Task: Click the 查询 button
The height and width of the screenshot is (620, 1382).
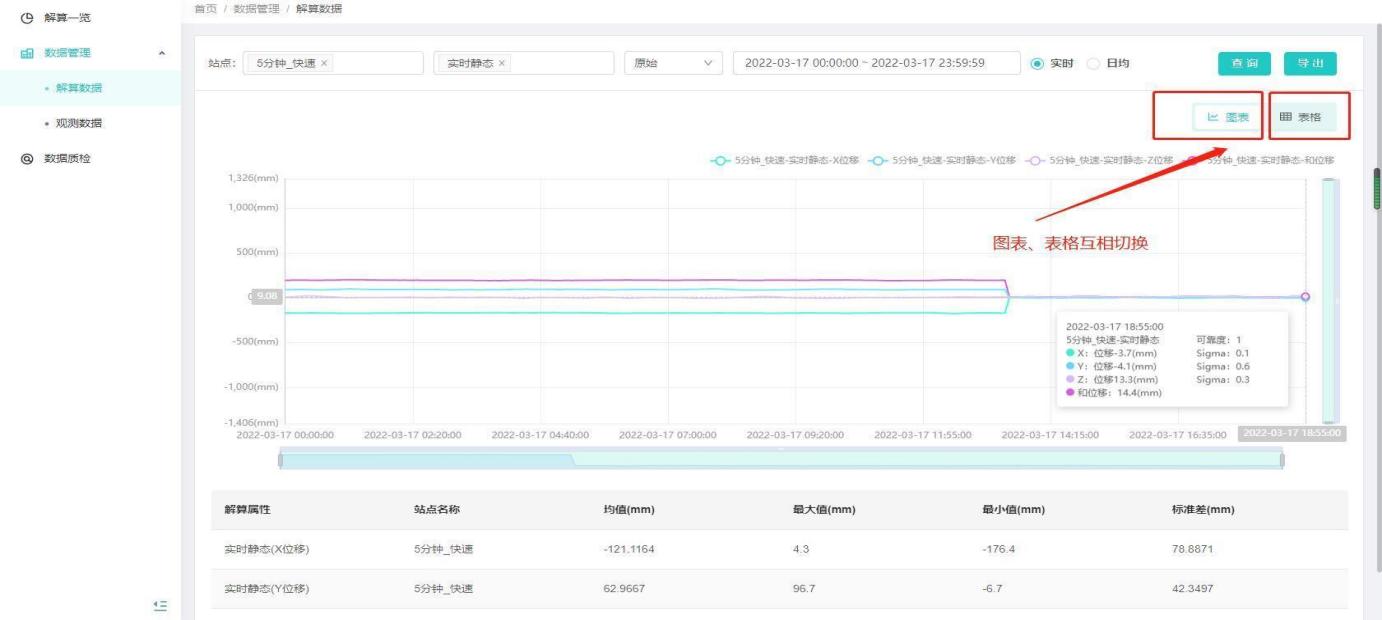Action: tap(1244, 63)
